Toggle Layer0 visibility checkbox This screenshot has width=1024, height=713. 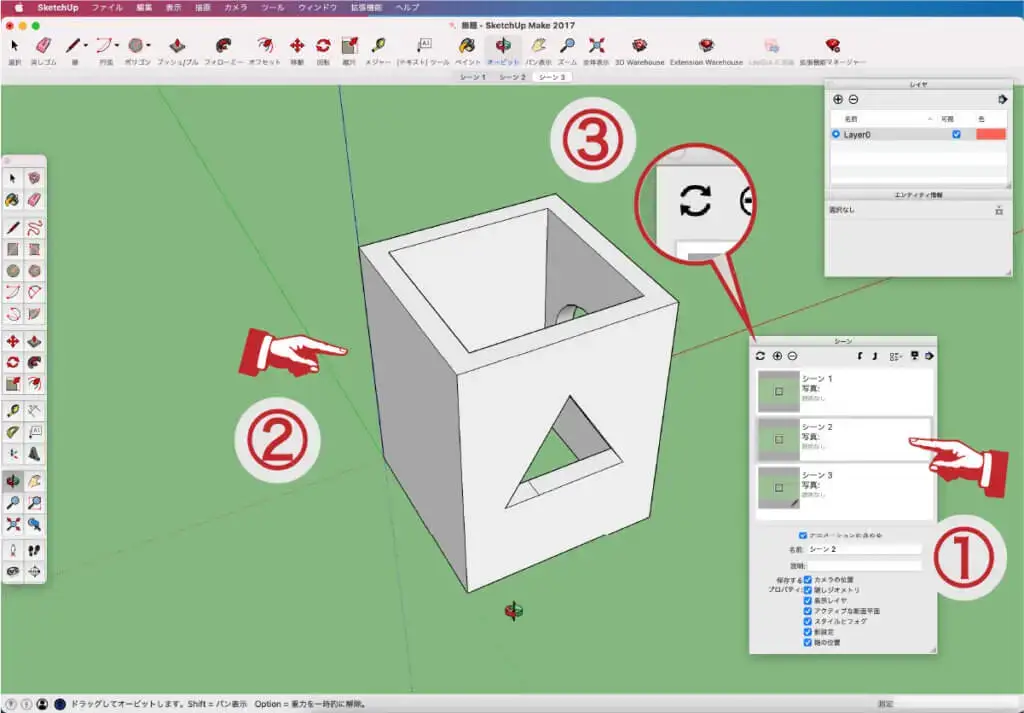click(956, 134)
